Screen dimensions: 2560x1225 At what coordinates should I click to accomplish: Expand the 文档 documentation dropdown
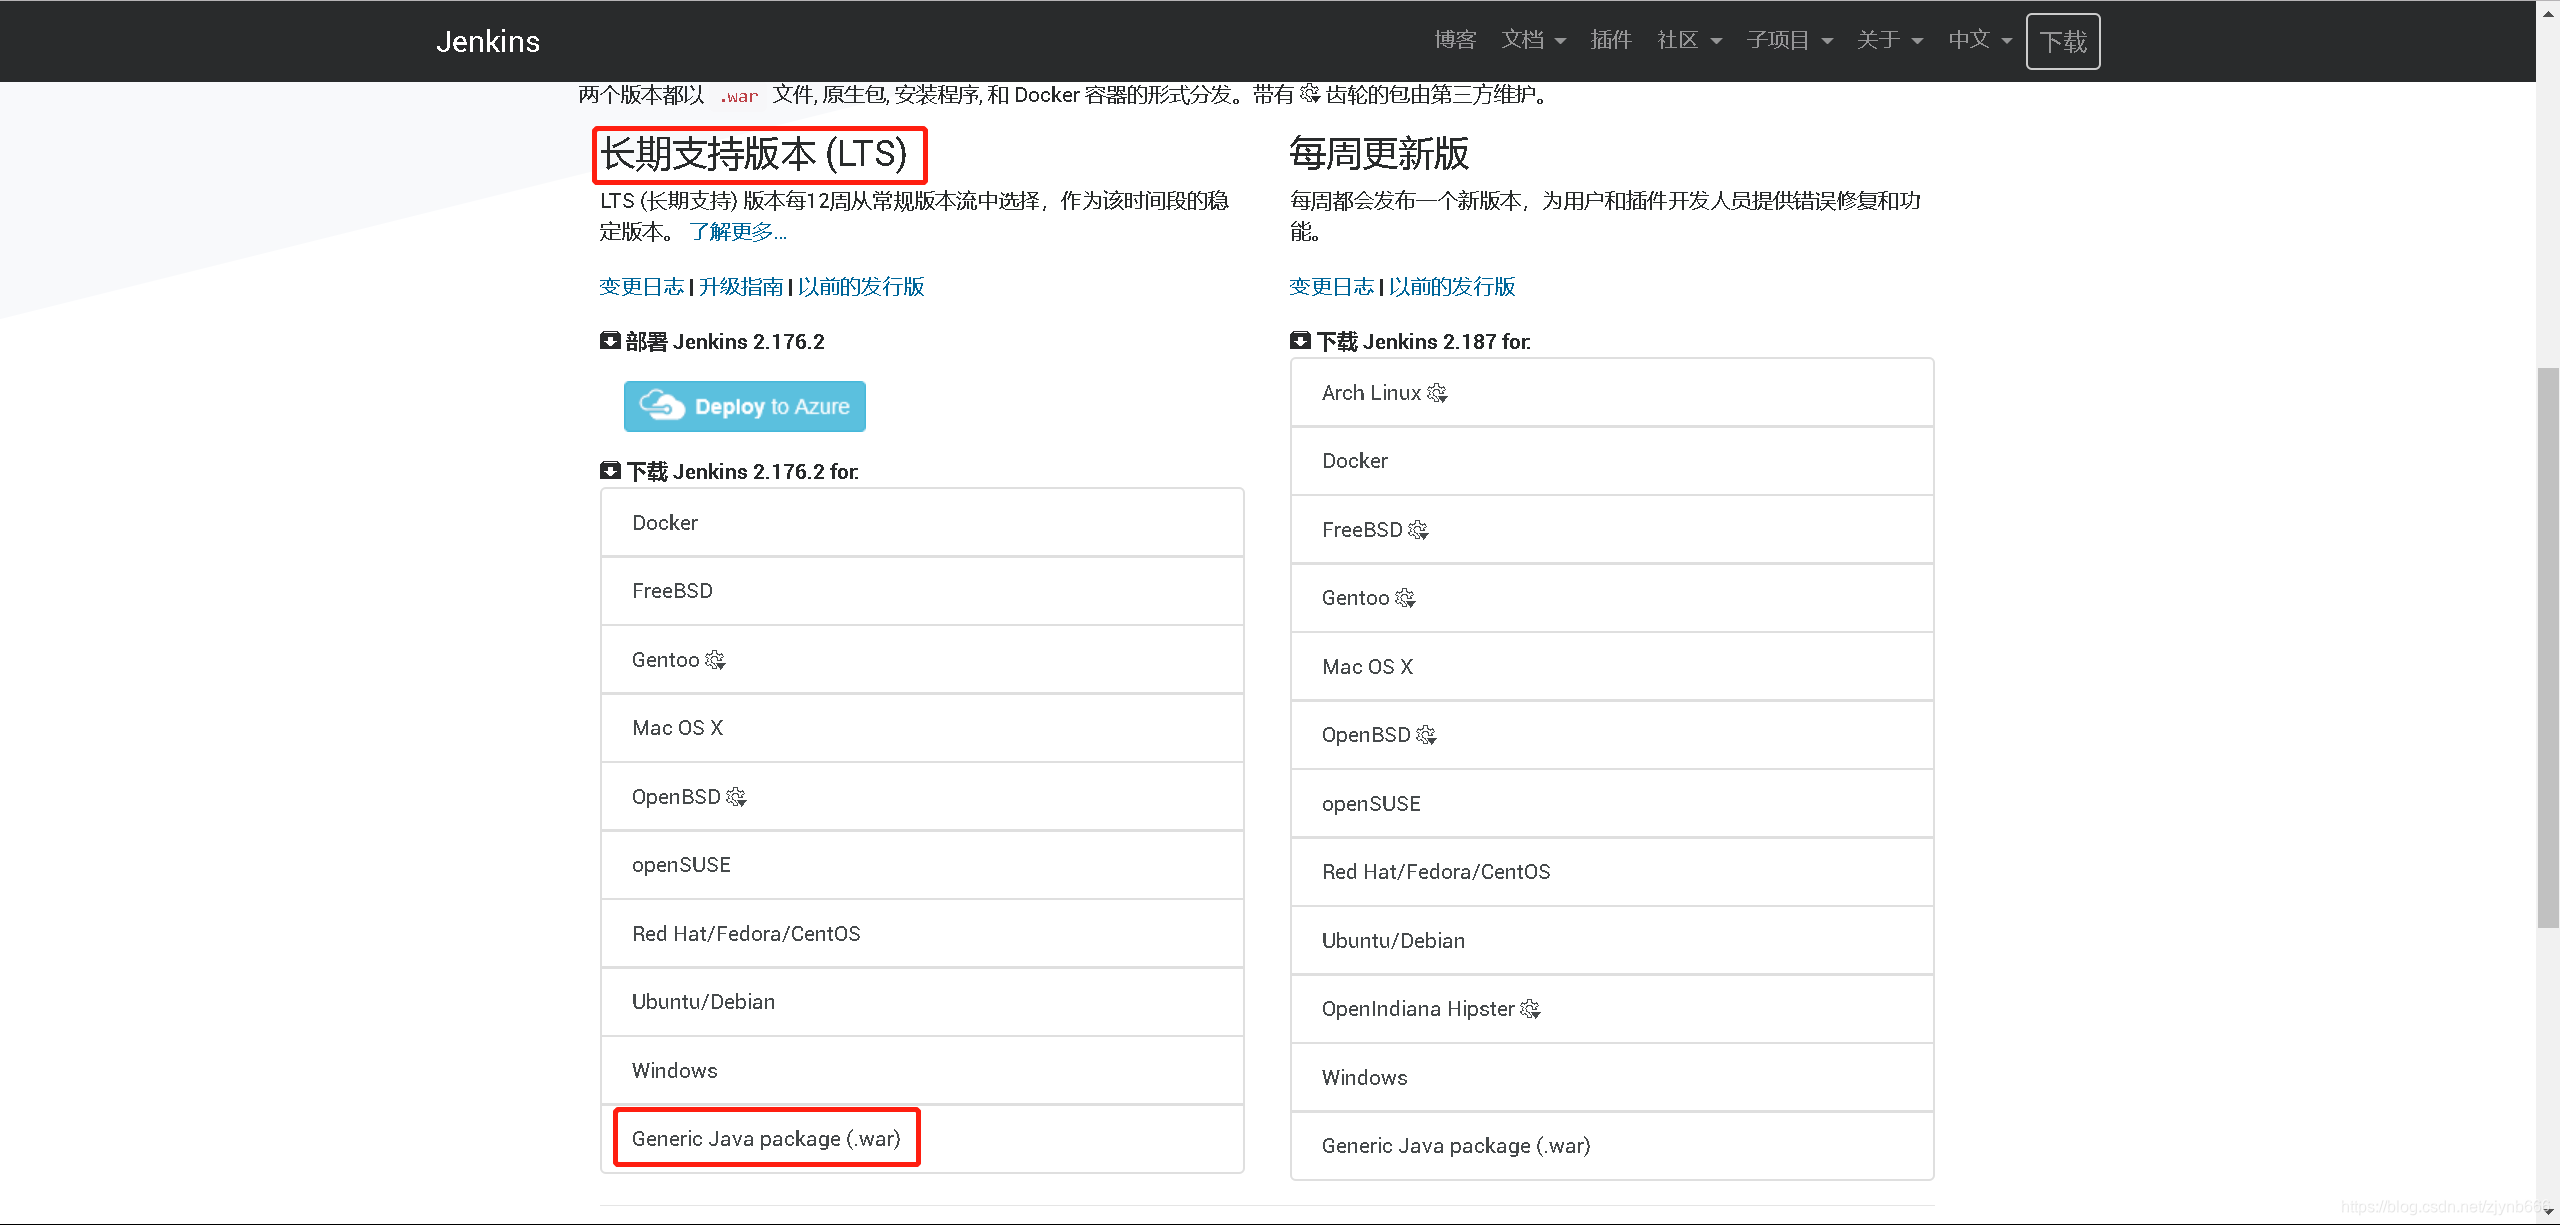(x=1533, y=40)
